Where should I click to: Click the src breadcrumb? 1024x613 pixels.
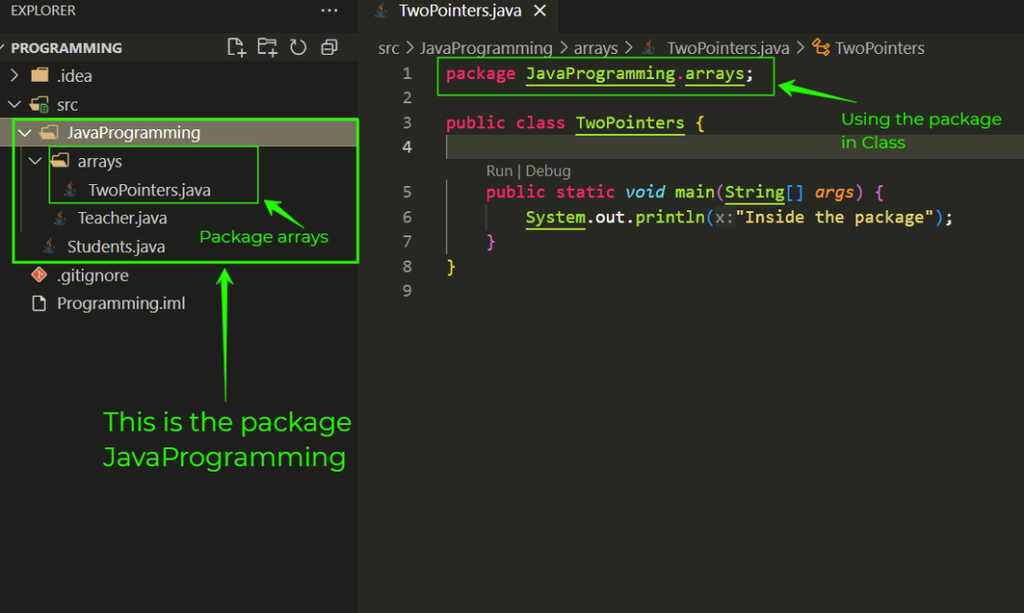point(389,48)
